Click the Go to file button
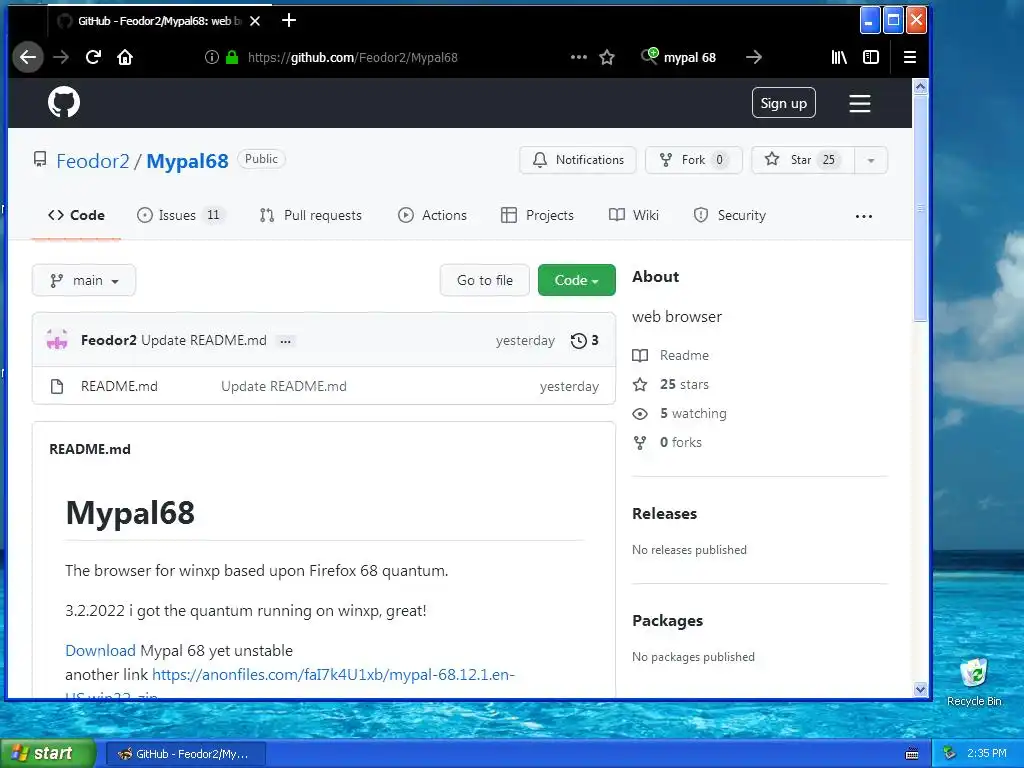This screenshot has height=768, width=1024. coord(485,280)
